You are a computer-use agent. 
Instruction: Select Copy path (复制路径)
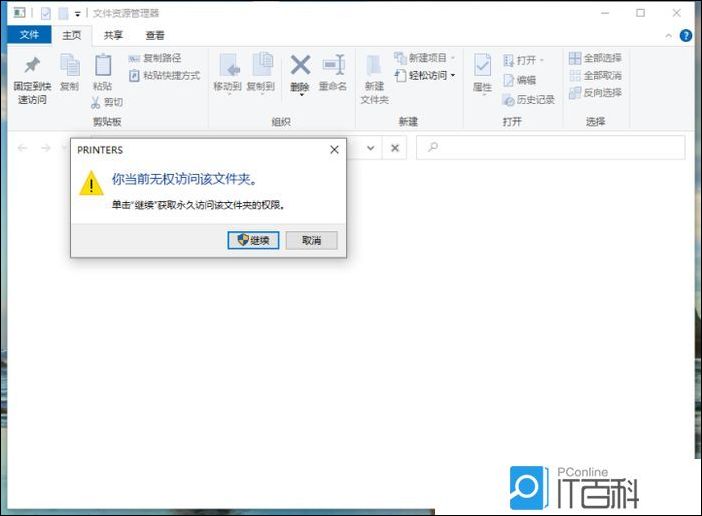[x=155, y=58]
